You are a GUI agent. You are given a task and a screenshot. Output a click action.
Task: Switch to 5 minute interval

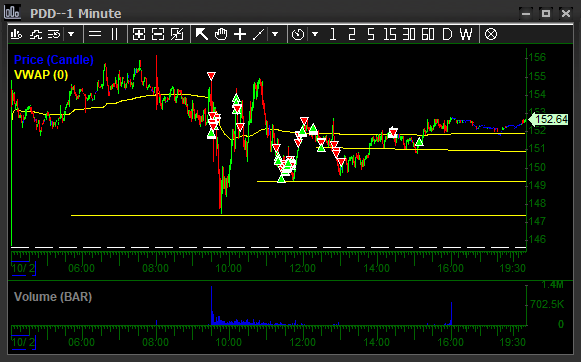pos(371,34)
